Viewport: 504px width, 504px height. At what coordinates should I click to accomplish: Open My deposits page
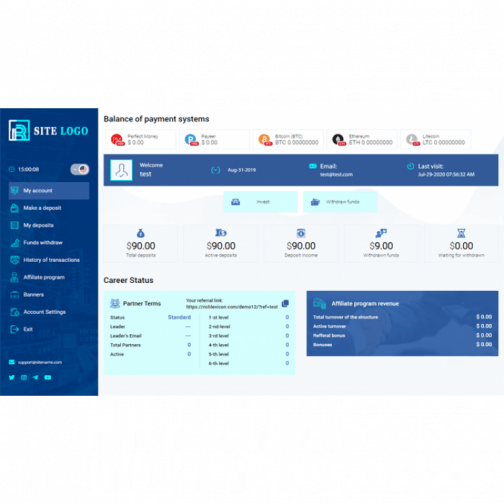38,225
